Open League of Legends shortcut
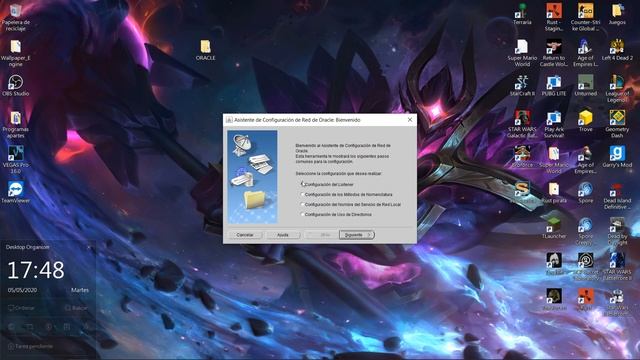The height and width of the screenshot is (360, 640). (x=617, y=89)
